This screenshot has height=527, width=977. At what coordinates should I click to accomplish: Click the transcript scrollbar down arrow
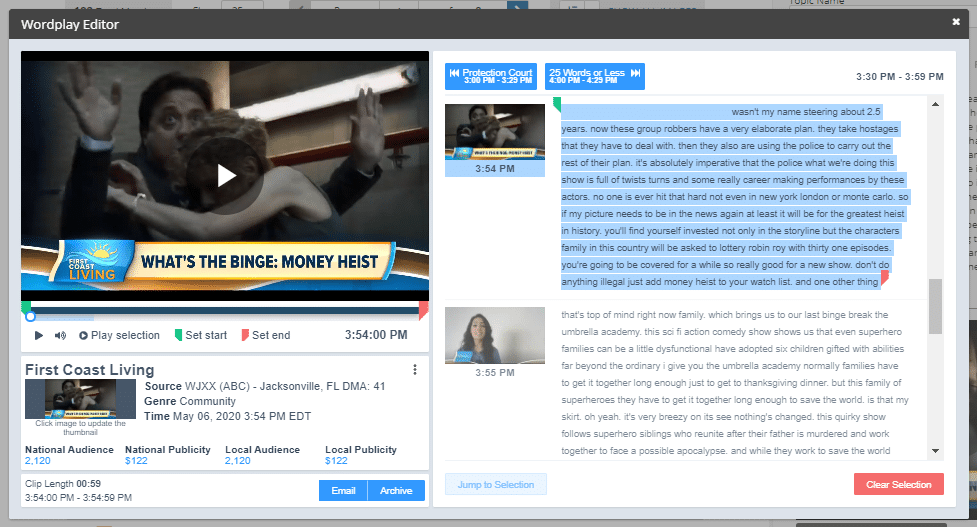(935, 450)
